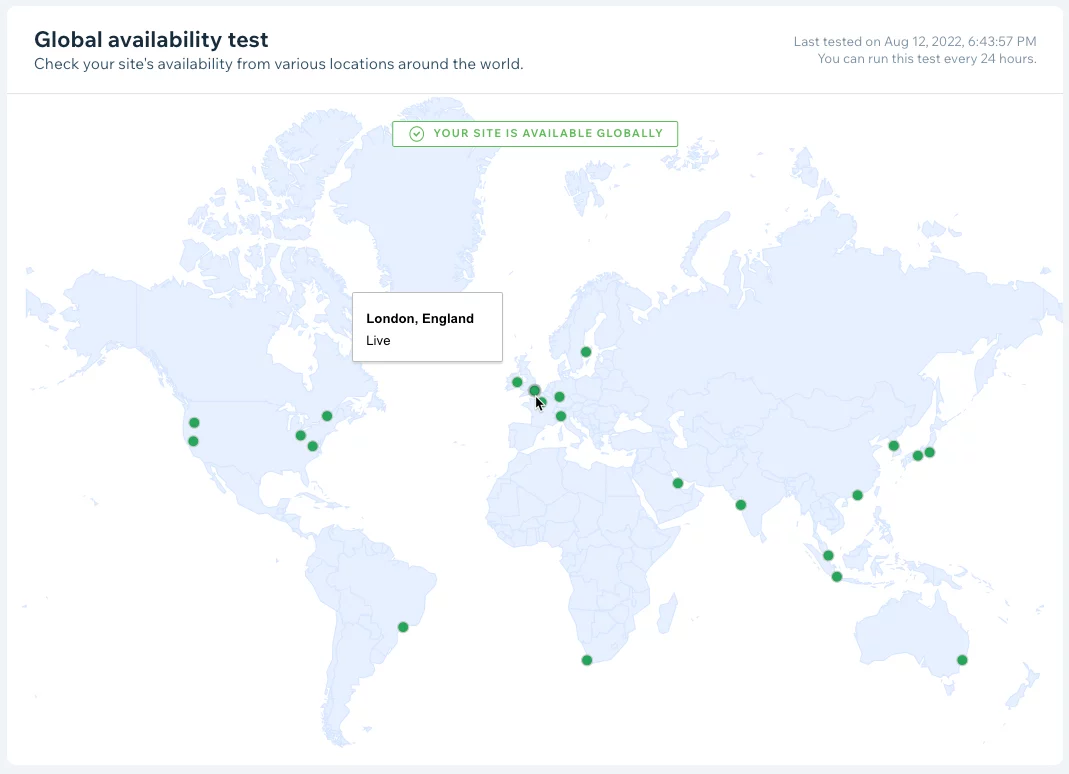
Task: Select the northern US West Coast marker
Action: tap(194, 423)
